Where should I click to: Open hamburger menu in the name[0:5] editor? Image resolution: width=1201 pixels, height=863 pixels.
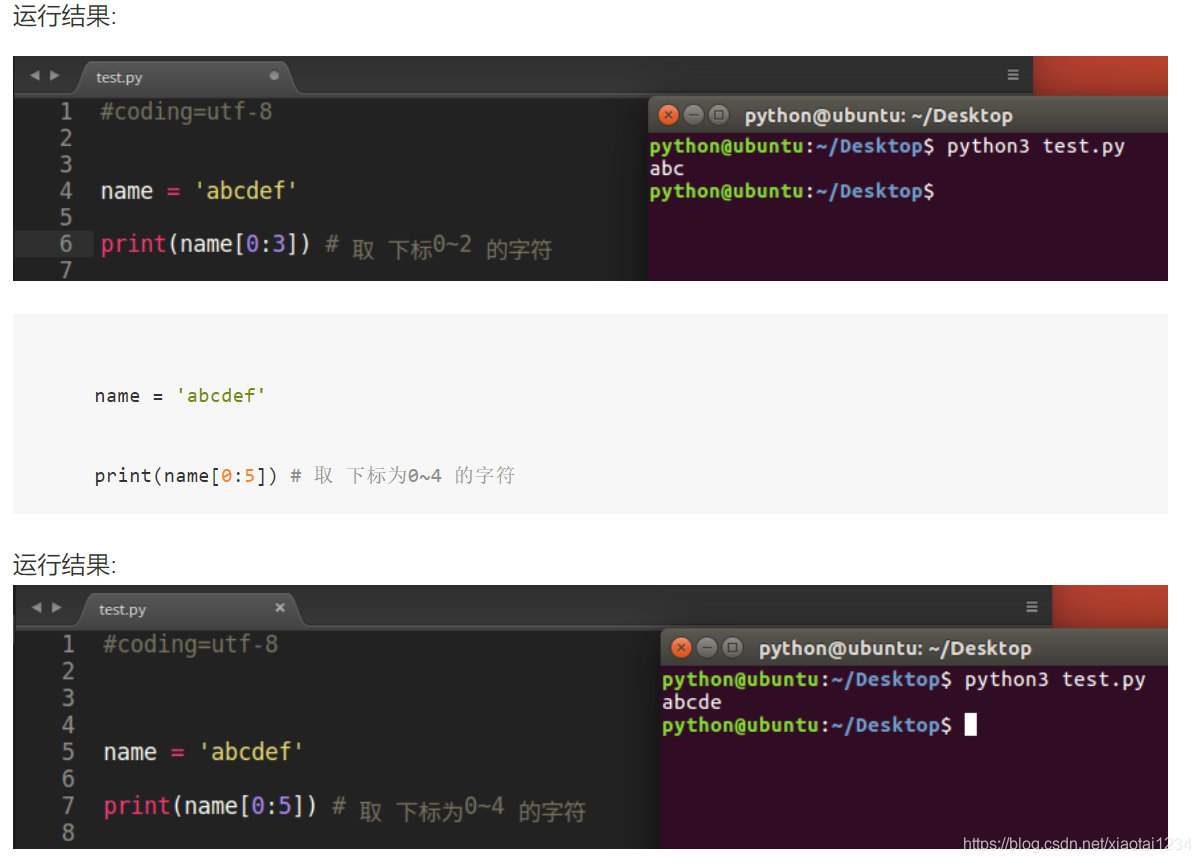point(1032,607)
